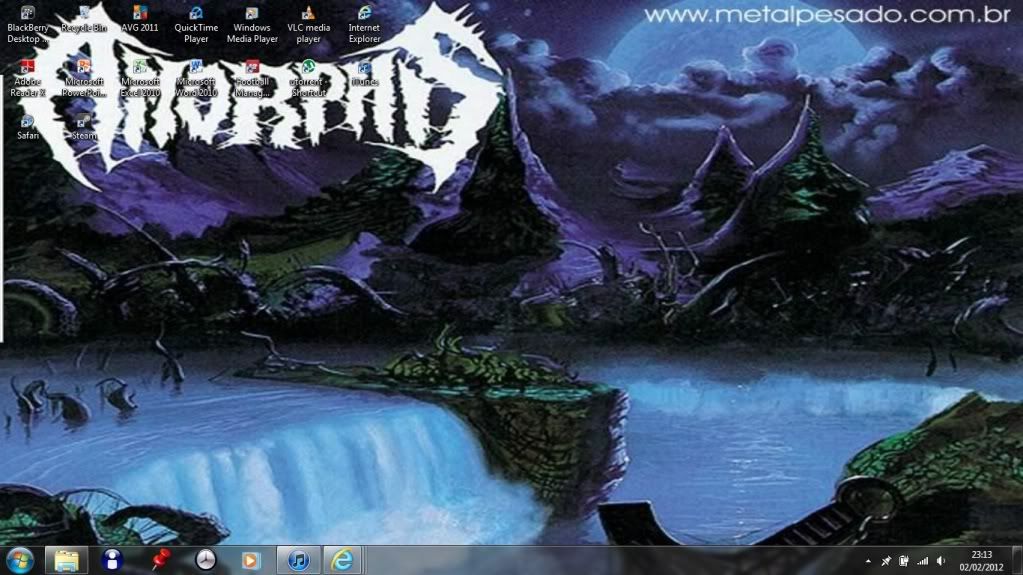Select the Microsoft PowerPoint desktop icon
This screenshot has width=1023, height=575.
(84, 78)
